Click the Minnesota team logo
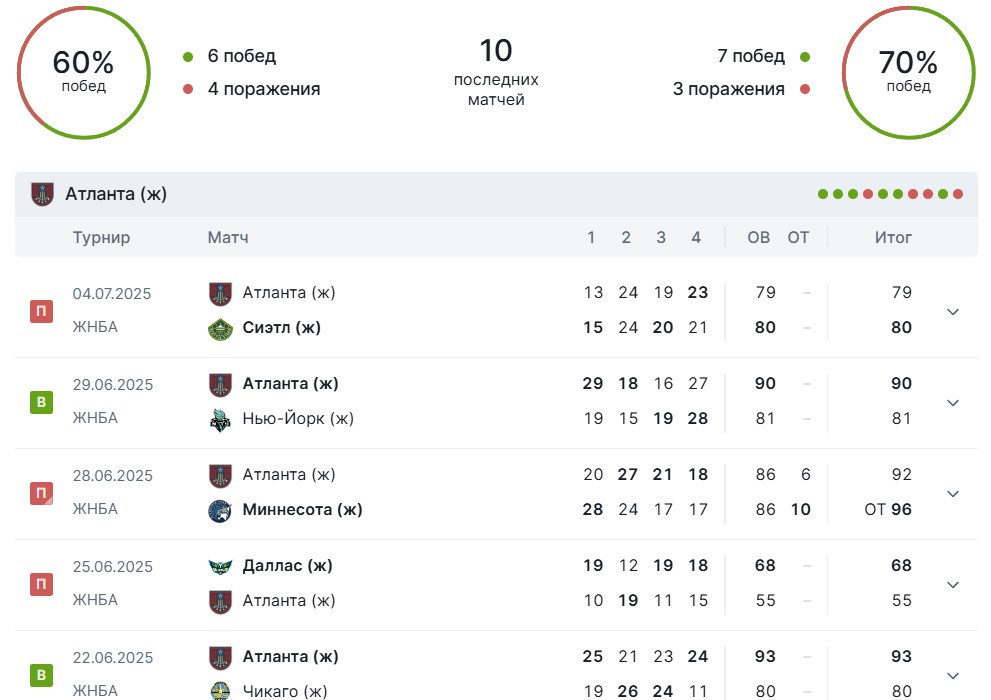Screen dimensions: 991x700 coord(220,510)
